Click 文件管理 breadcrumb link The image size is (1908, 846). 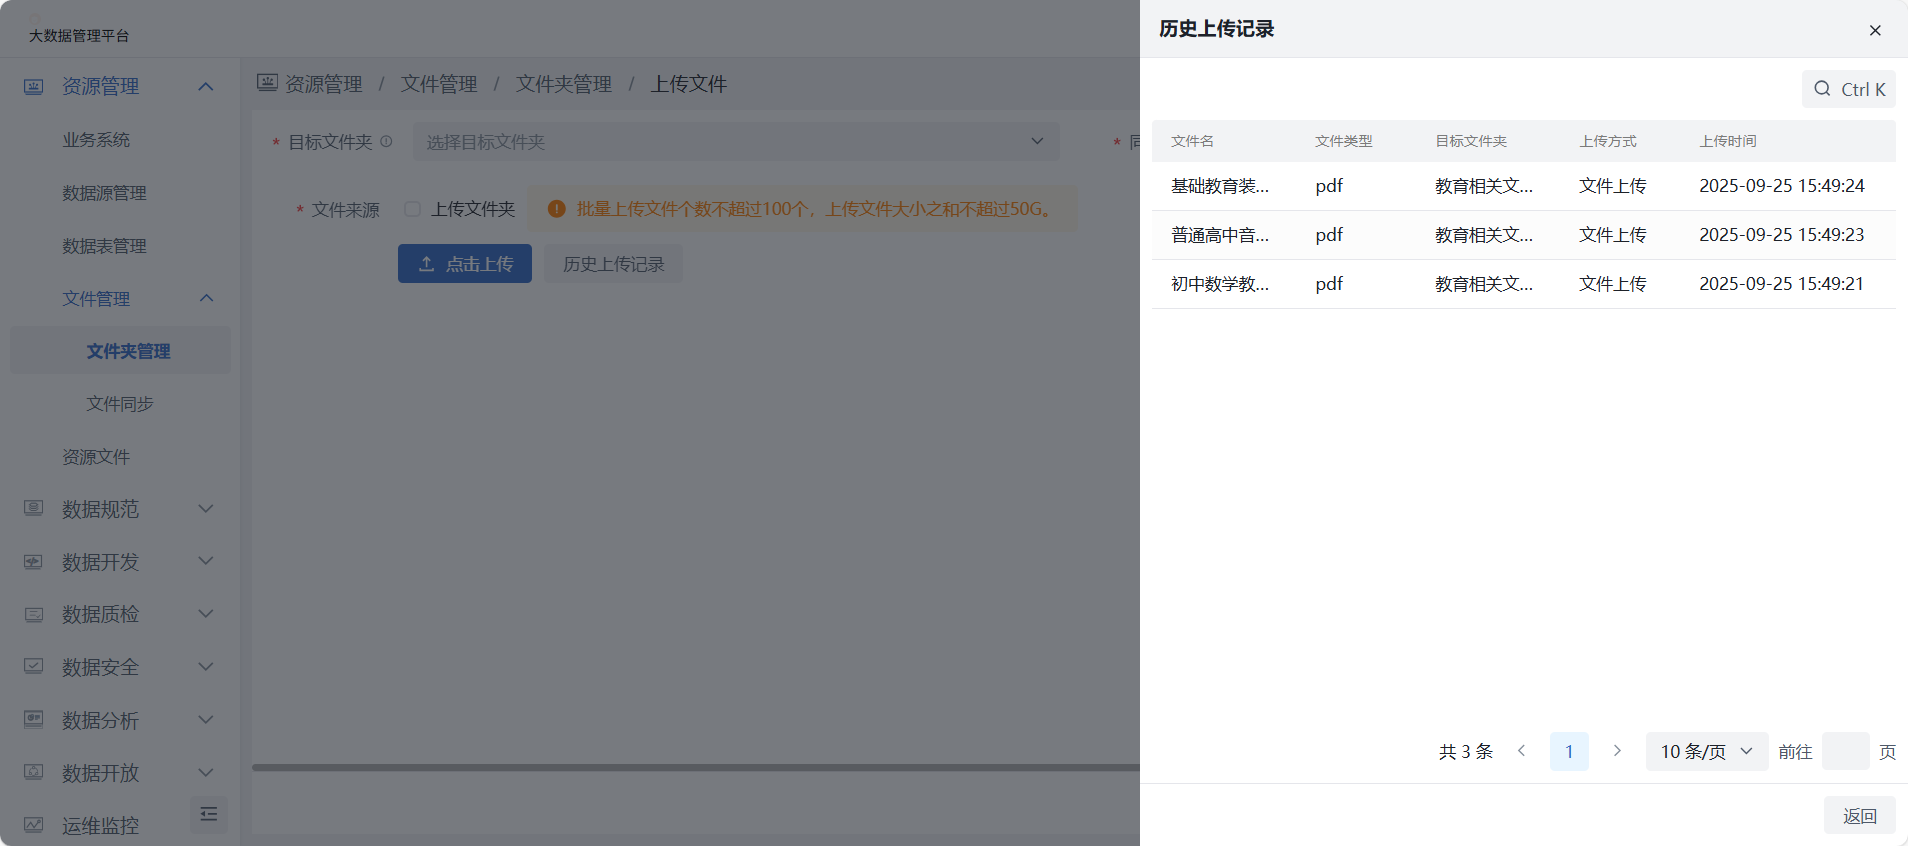pos(439,84)
